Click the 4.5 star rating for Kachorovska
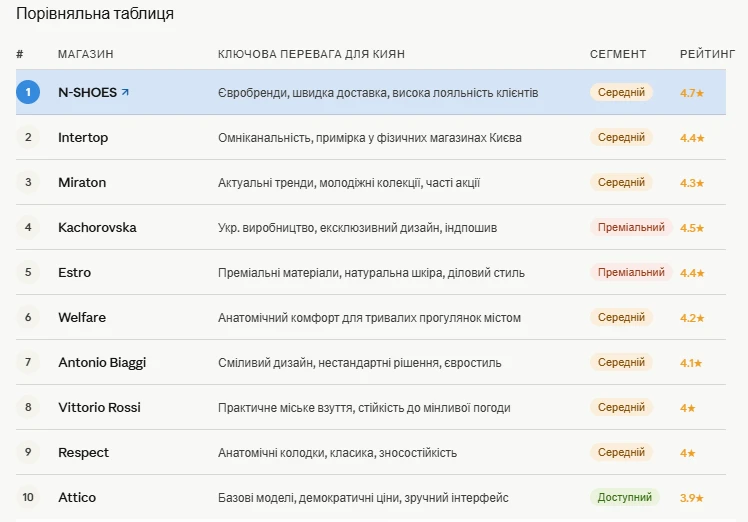This screenshot has width=748, height=522. click(692, 228)
